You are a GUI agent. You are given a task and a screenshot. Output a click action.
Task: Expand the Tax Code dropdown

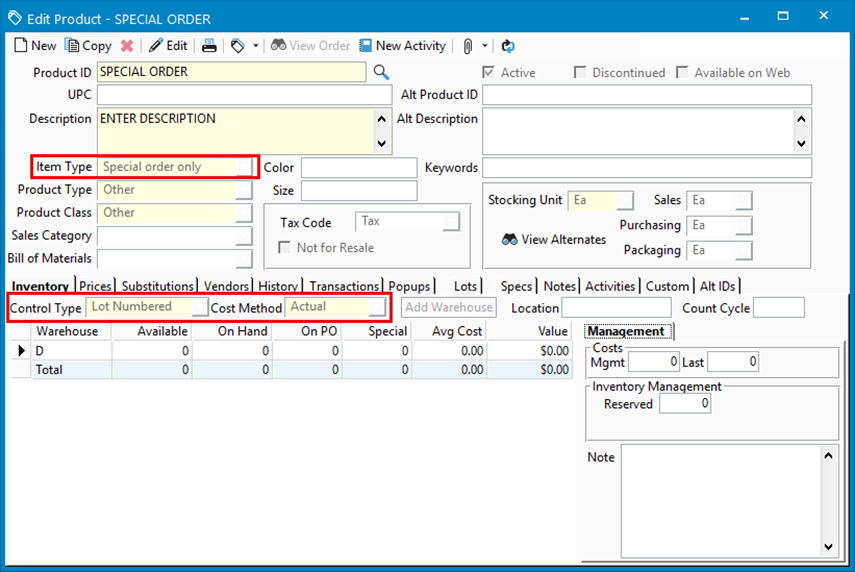click(x=451, y=222)
